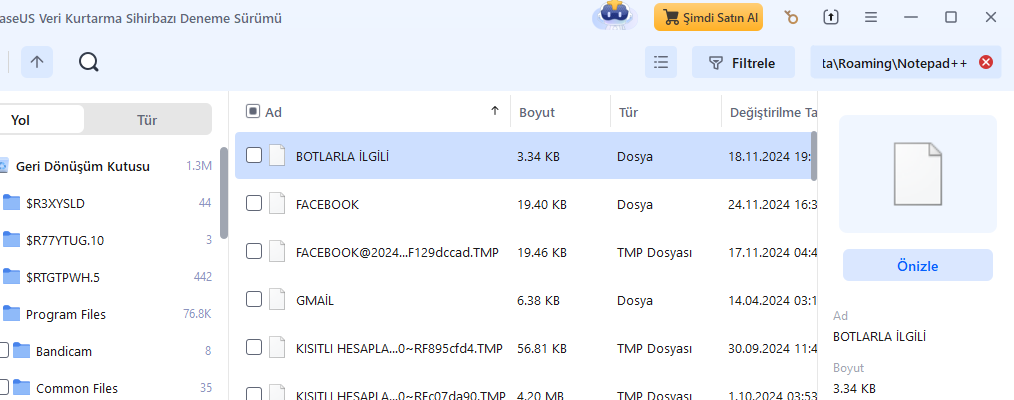Screen dimensions: 1014x400
Task: Click the 6.38 KB size cell
Action: (539, 300)
